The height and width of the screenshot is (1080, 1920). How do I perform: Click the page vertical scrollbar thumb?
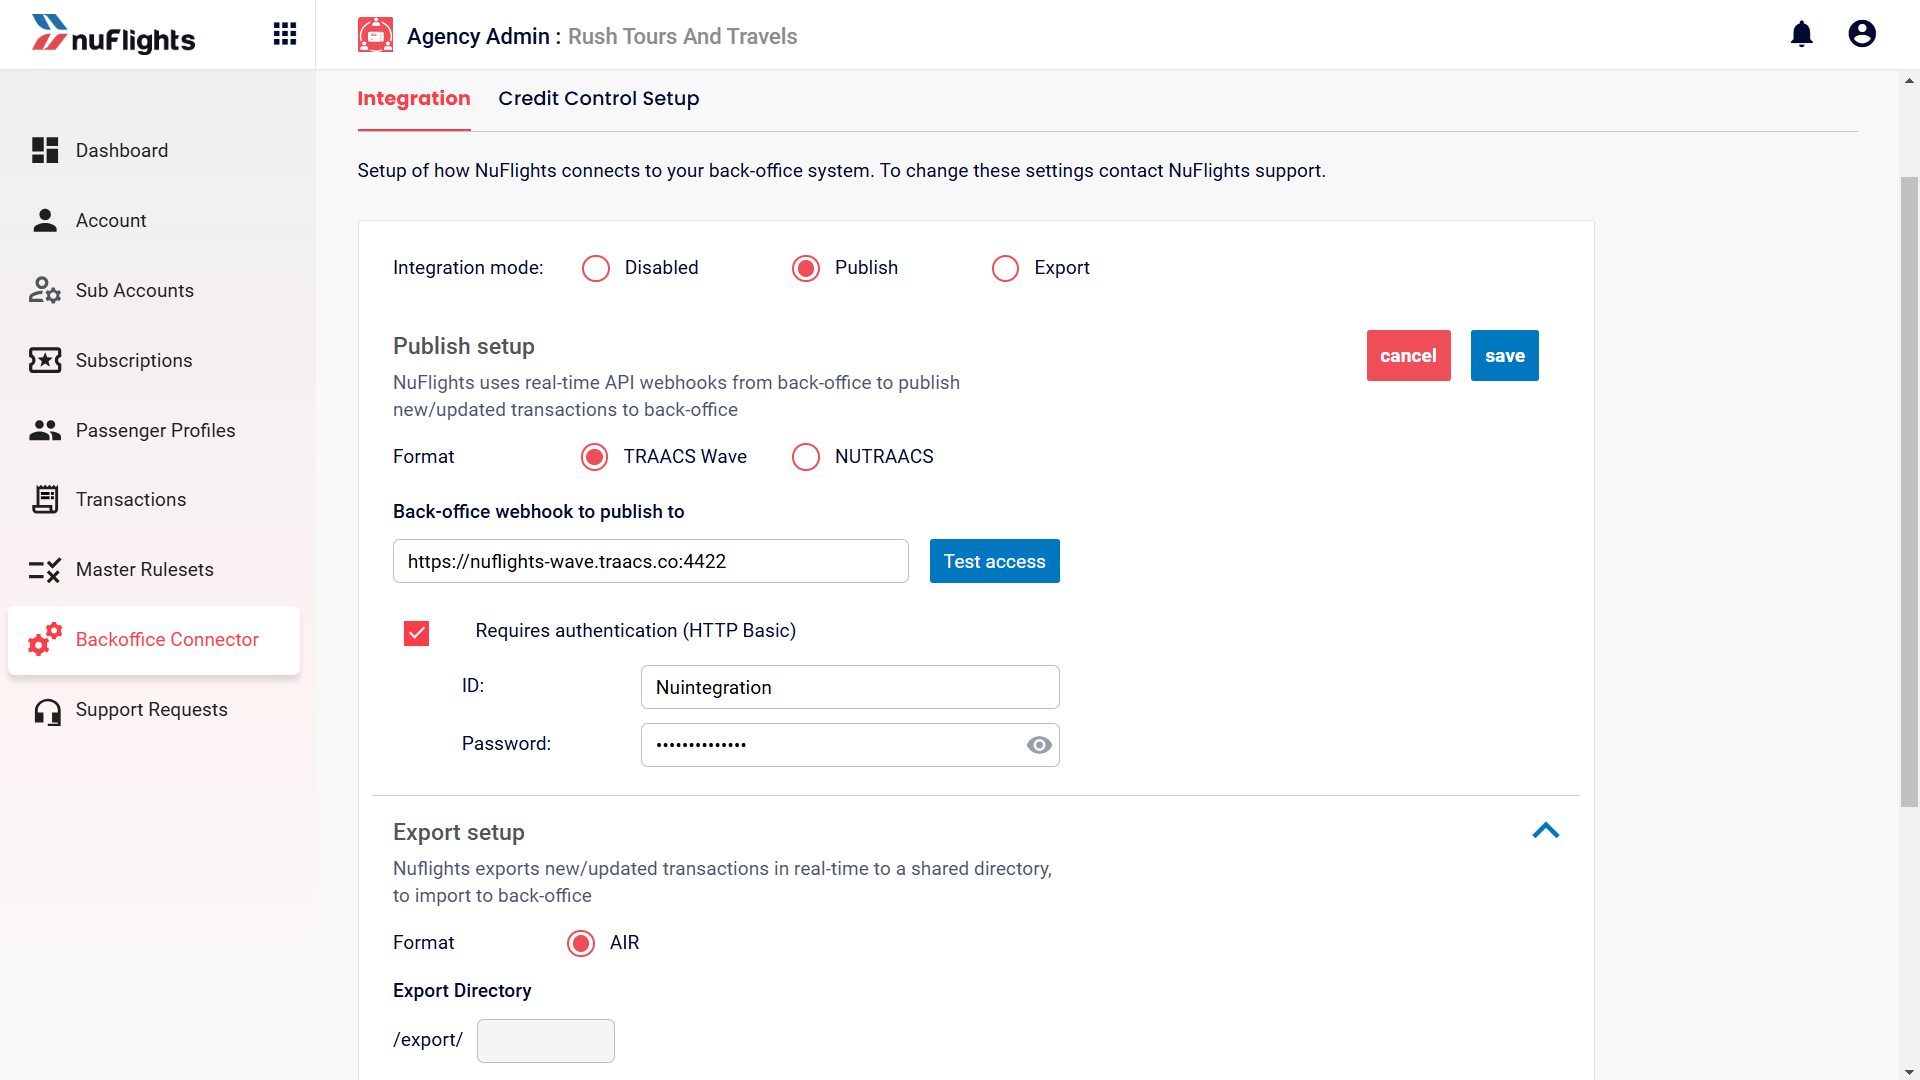coord(1910,491)
